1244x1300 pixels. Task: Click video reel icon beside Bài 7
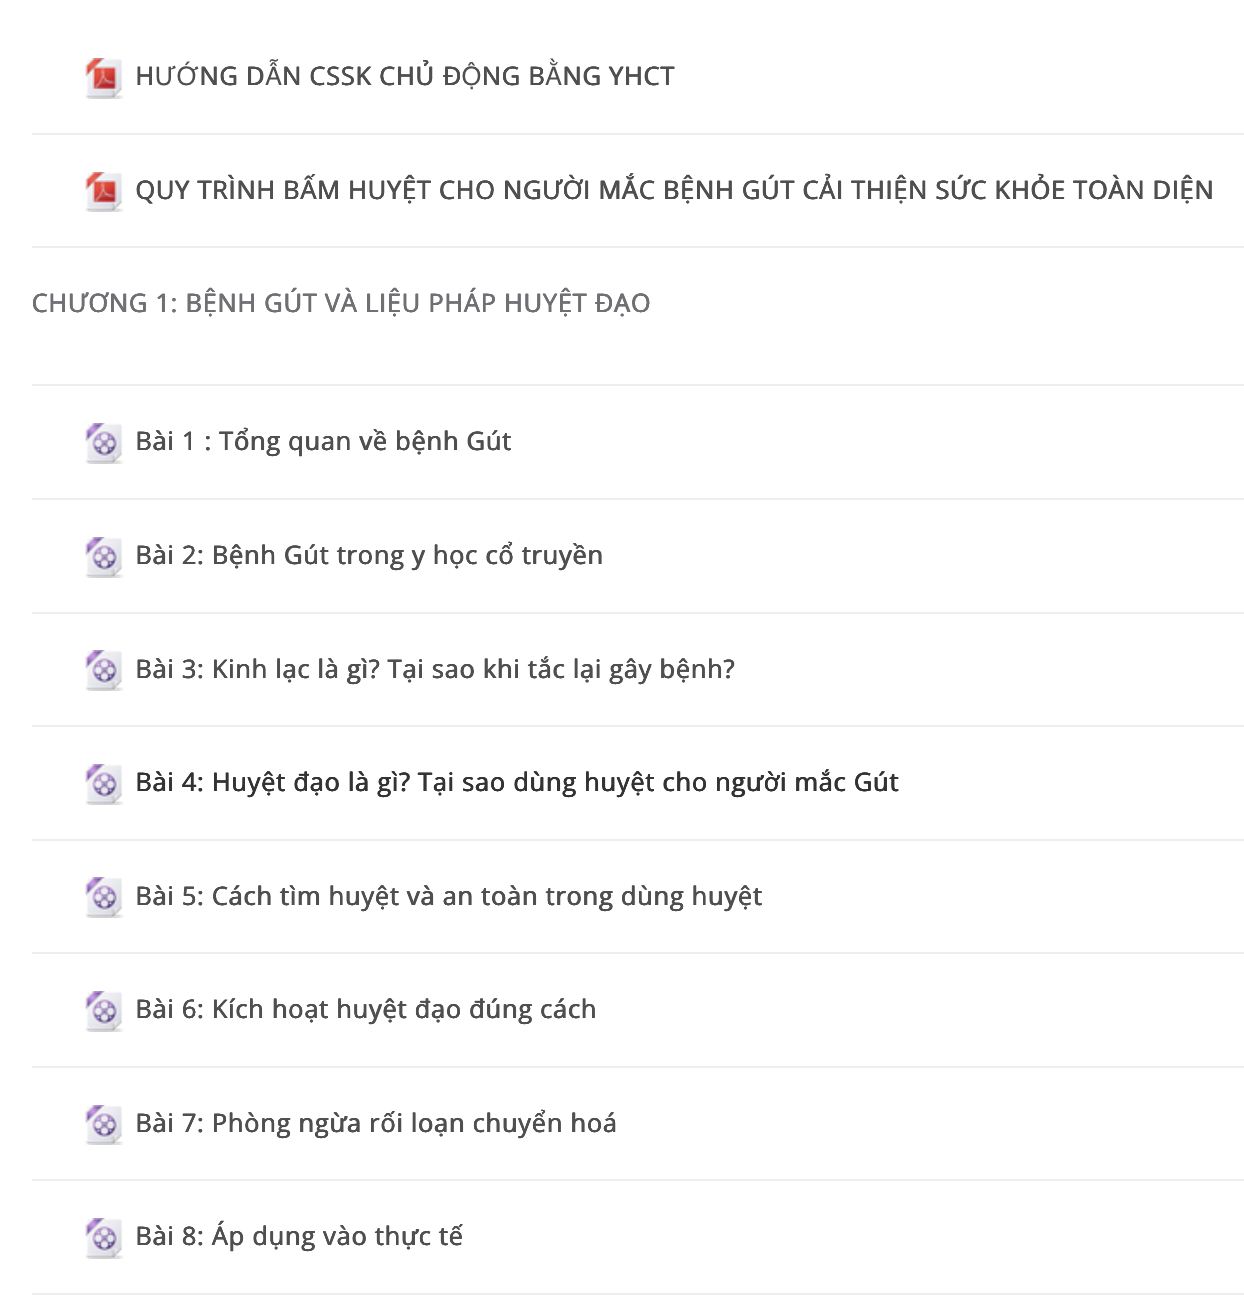(x=103, y=1124)
